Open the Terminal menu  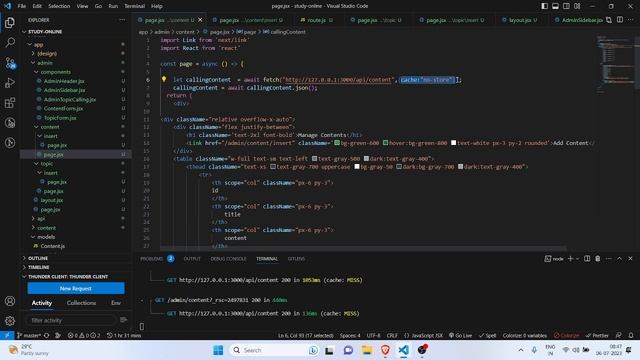point(134,6)
